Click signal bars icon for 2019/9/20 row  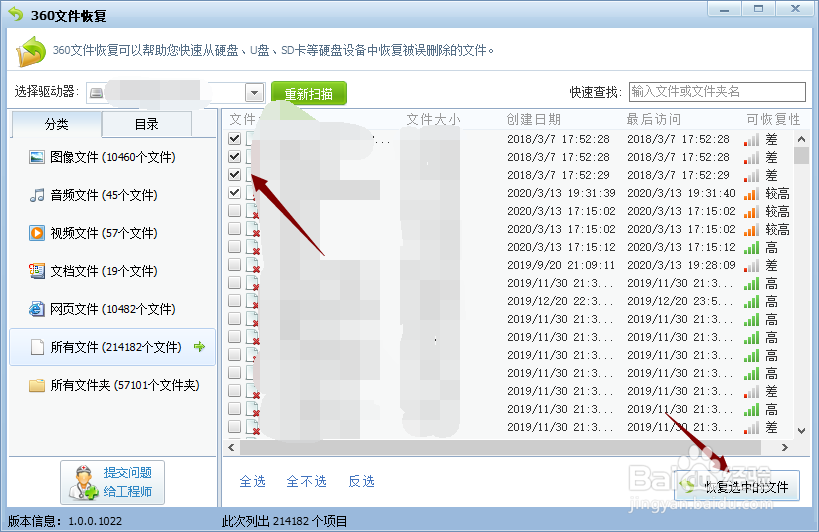coord(751,266)
